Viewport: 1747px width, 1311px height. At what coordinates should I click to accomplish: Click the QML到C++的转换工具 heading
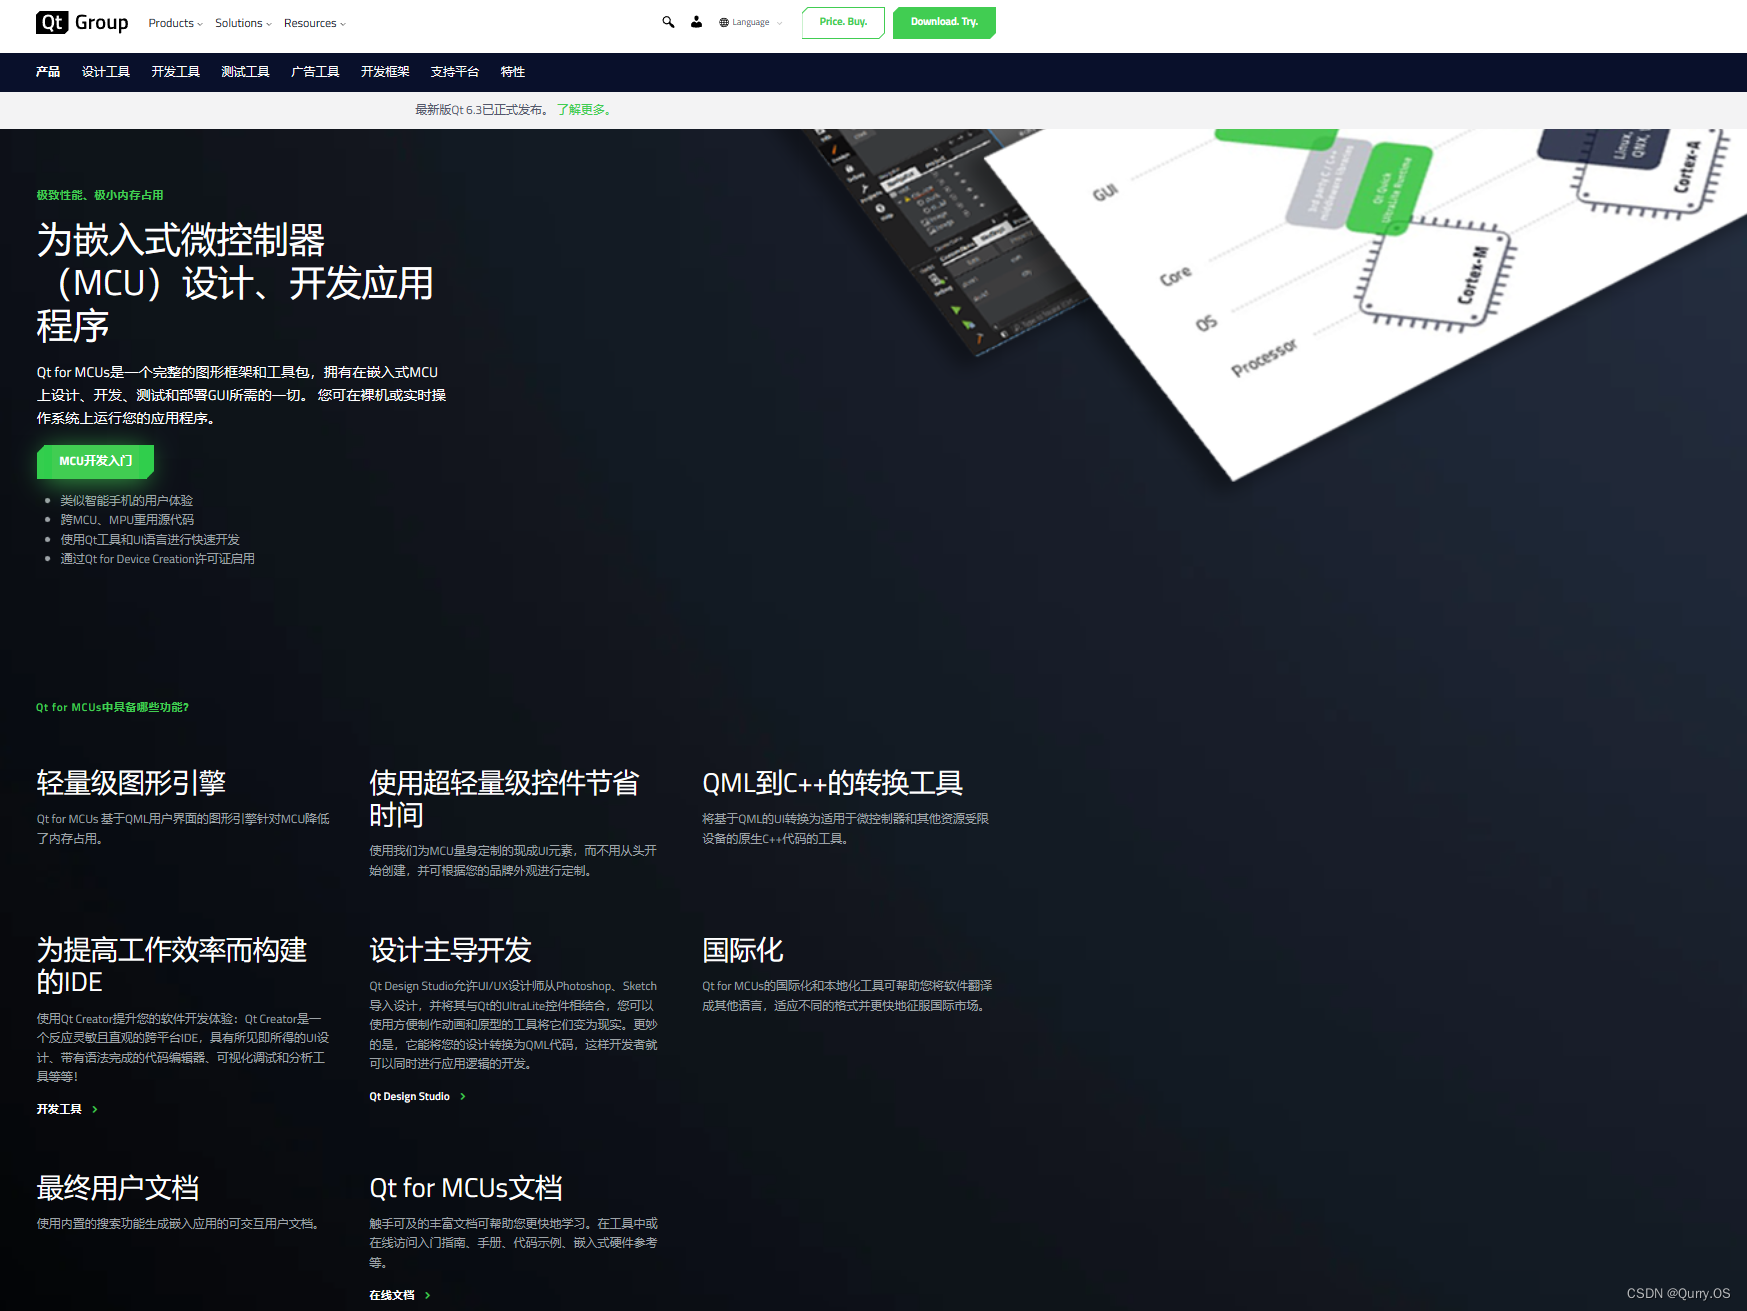tap(832, 782)
